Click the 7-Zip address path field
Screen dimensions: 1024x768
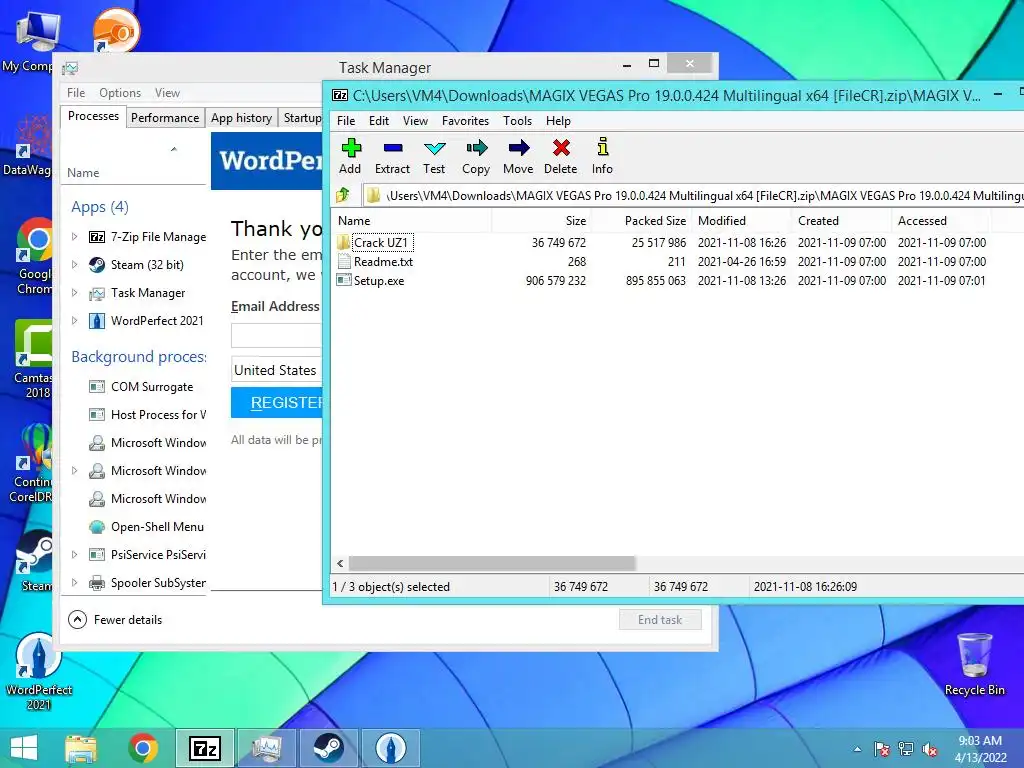pyautogui.click(x=694, y=195)
